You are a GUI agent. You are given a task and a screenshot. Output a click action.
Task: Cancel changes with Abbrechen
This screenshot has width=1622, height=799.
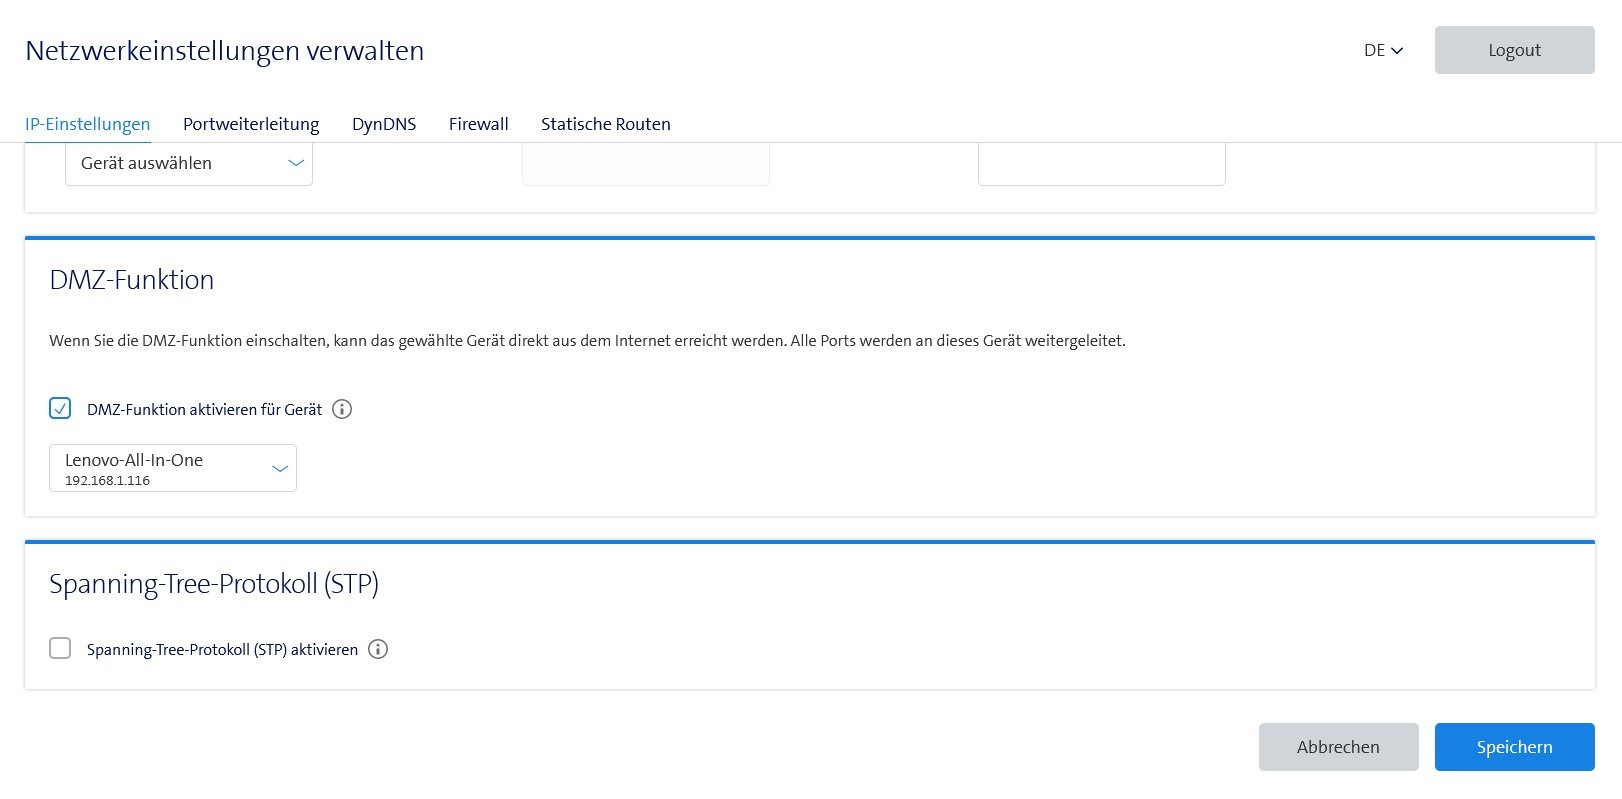(1338, 747)
